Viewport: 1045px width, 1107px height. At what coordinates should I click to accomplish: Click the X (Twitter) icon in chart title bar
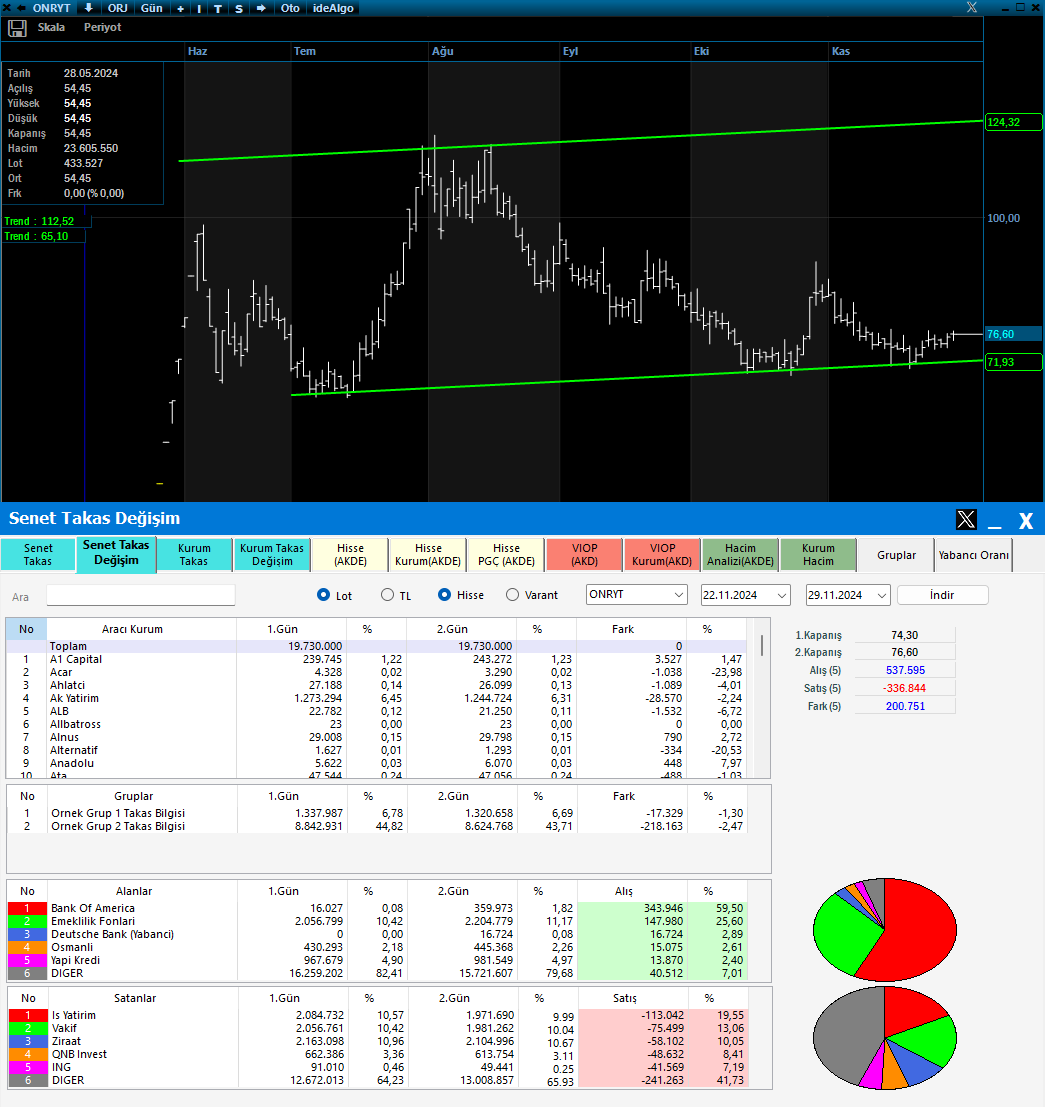972,7
